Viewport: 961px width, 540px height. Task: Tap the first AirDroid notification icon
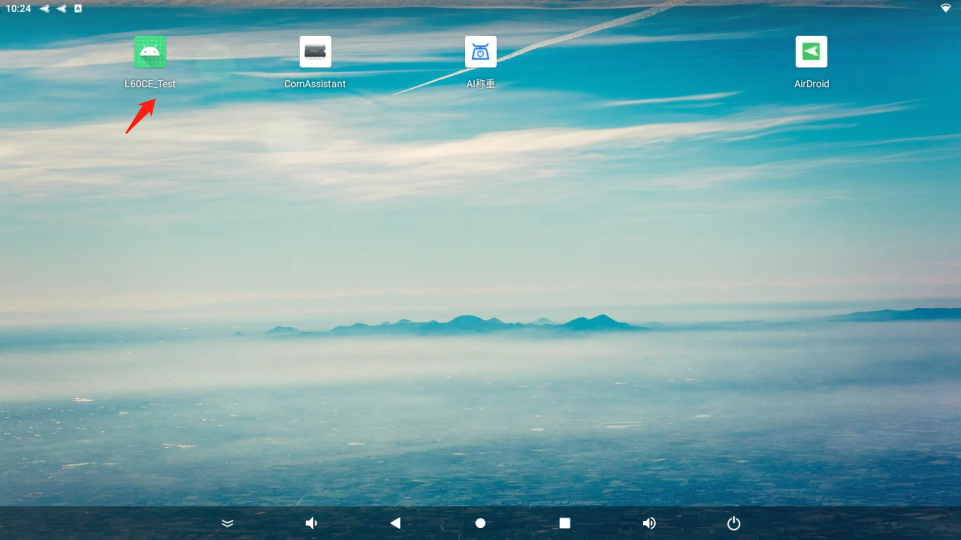45,9
